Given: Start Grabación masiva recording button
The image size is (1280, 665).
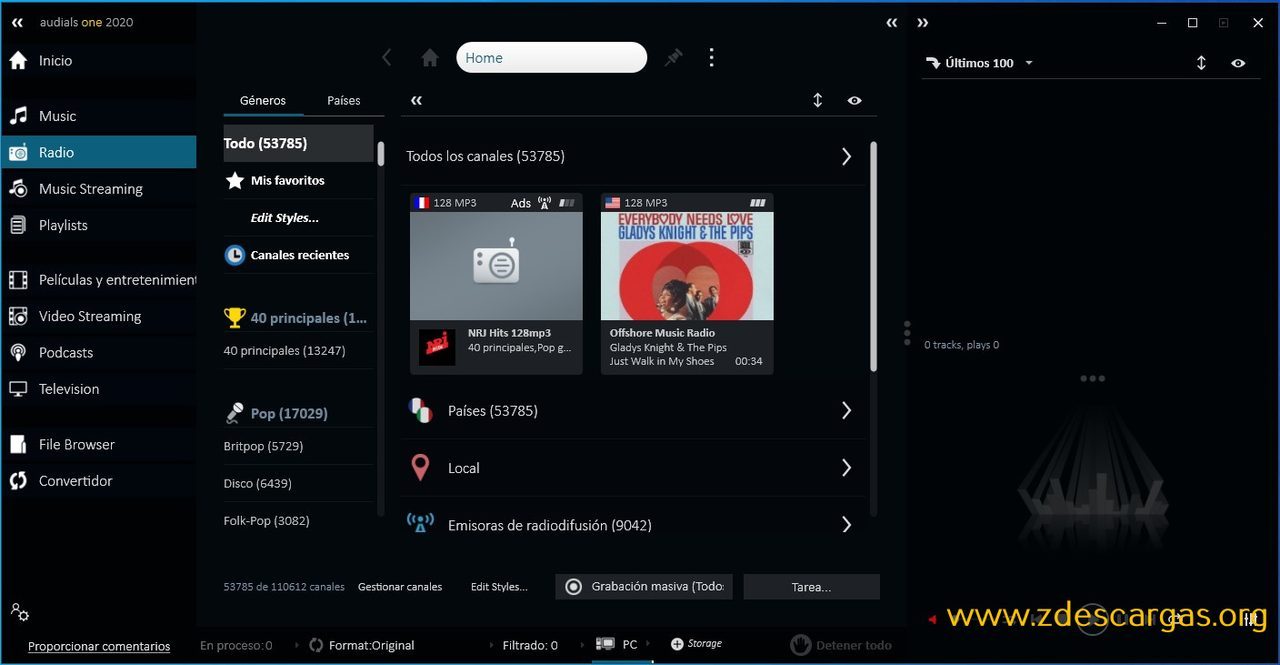Looking at the screenshot, I should [644, 587].
